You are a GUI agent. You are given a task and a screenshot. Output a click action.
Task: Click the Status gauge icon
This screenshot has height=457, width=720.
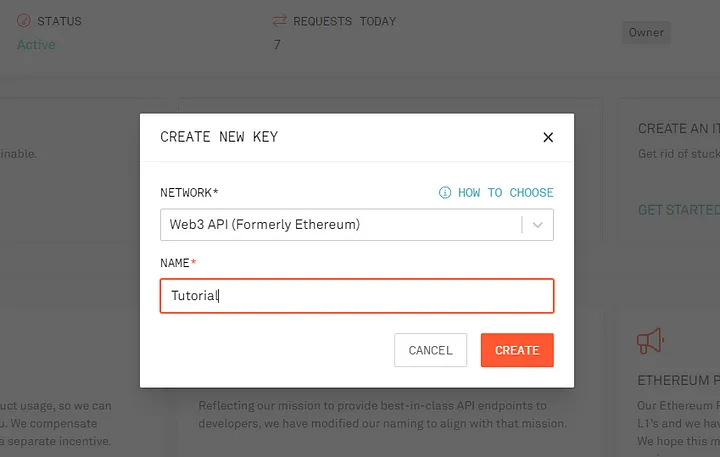[x=23, y=21]
